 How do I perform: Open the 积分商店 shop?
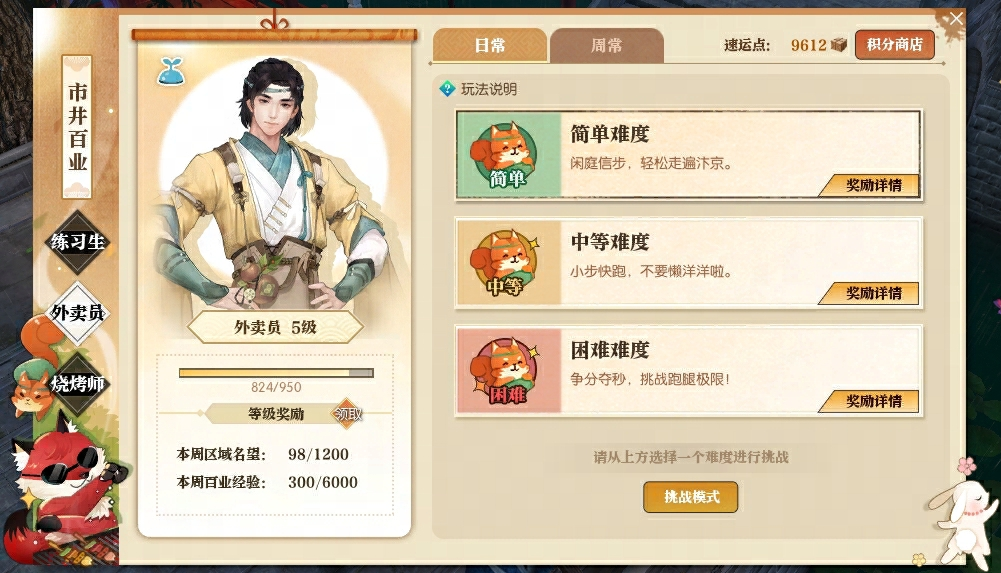tap(894, 44)
